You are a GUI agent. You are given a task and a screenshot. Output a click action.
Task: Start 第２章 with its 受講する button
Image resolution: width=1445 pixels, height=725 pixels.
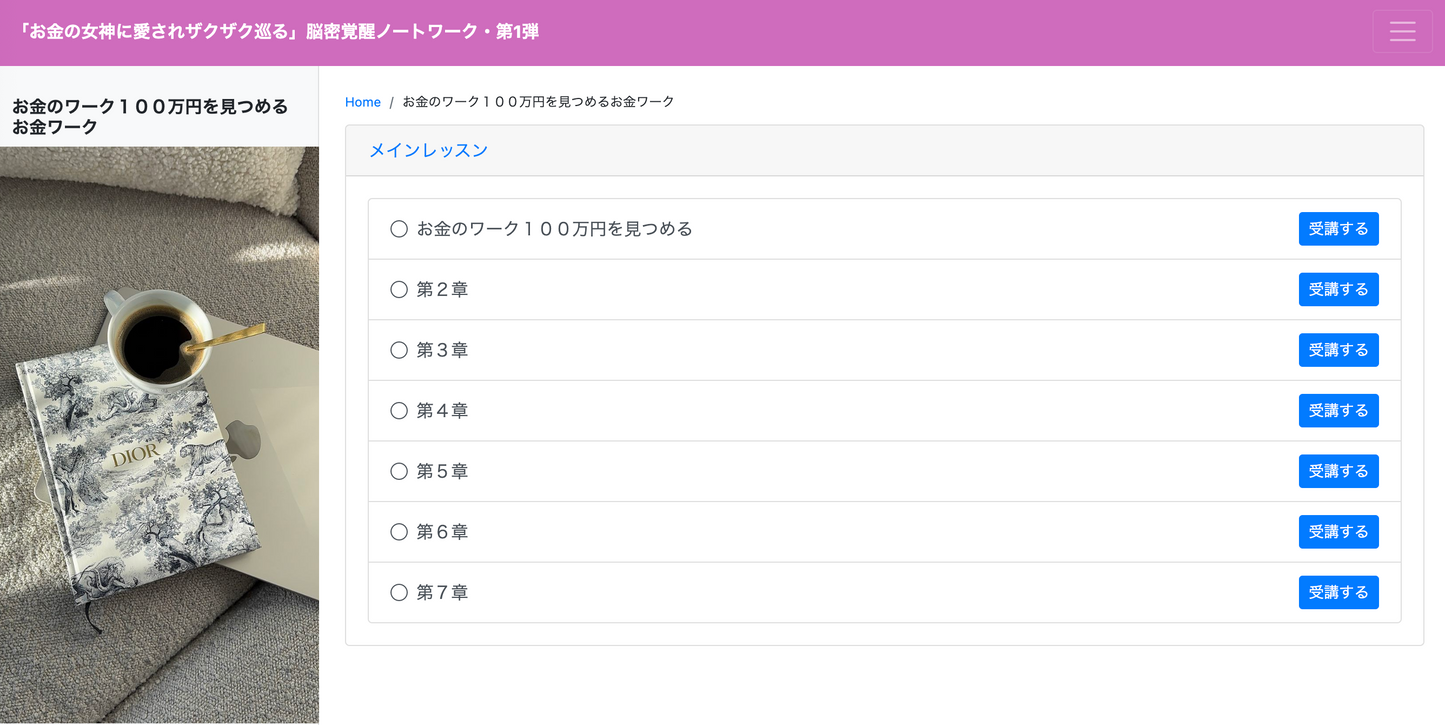click(1338, 290)
